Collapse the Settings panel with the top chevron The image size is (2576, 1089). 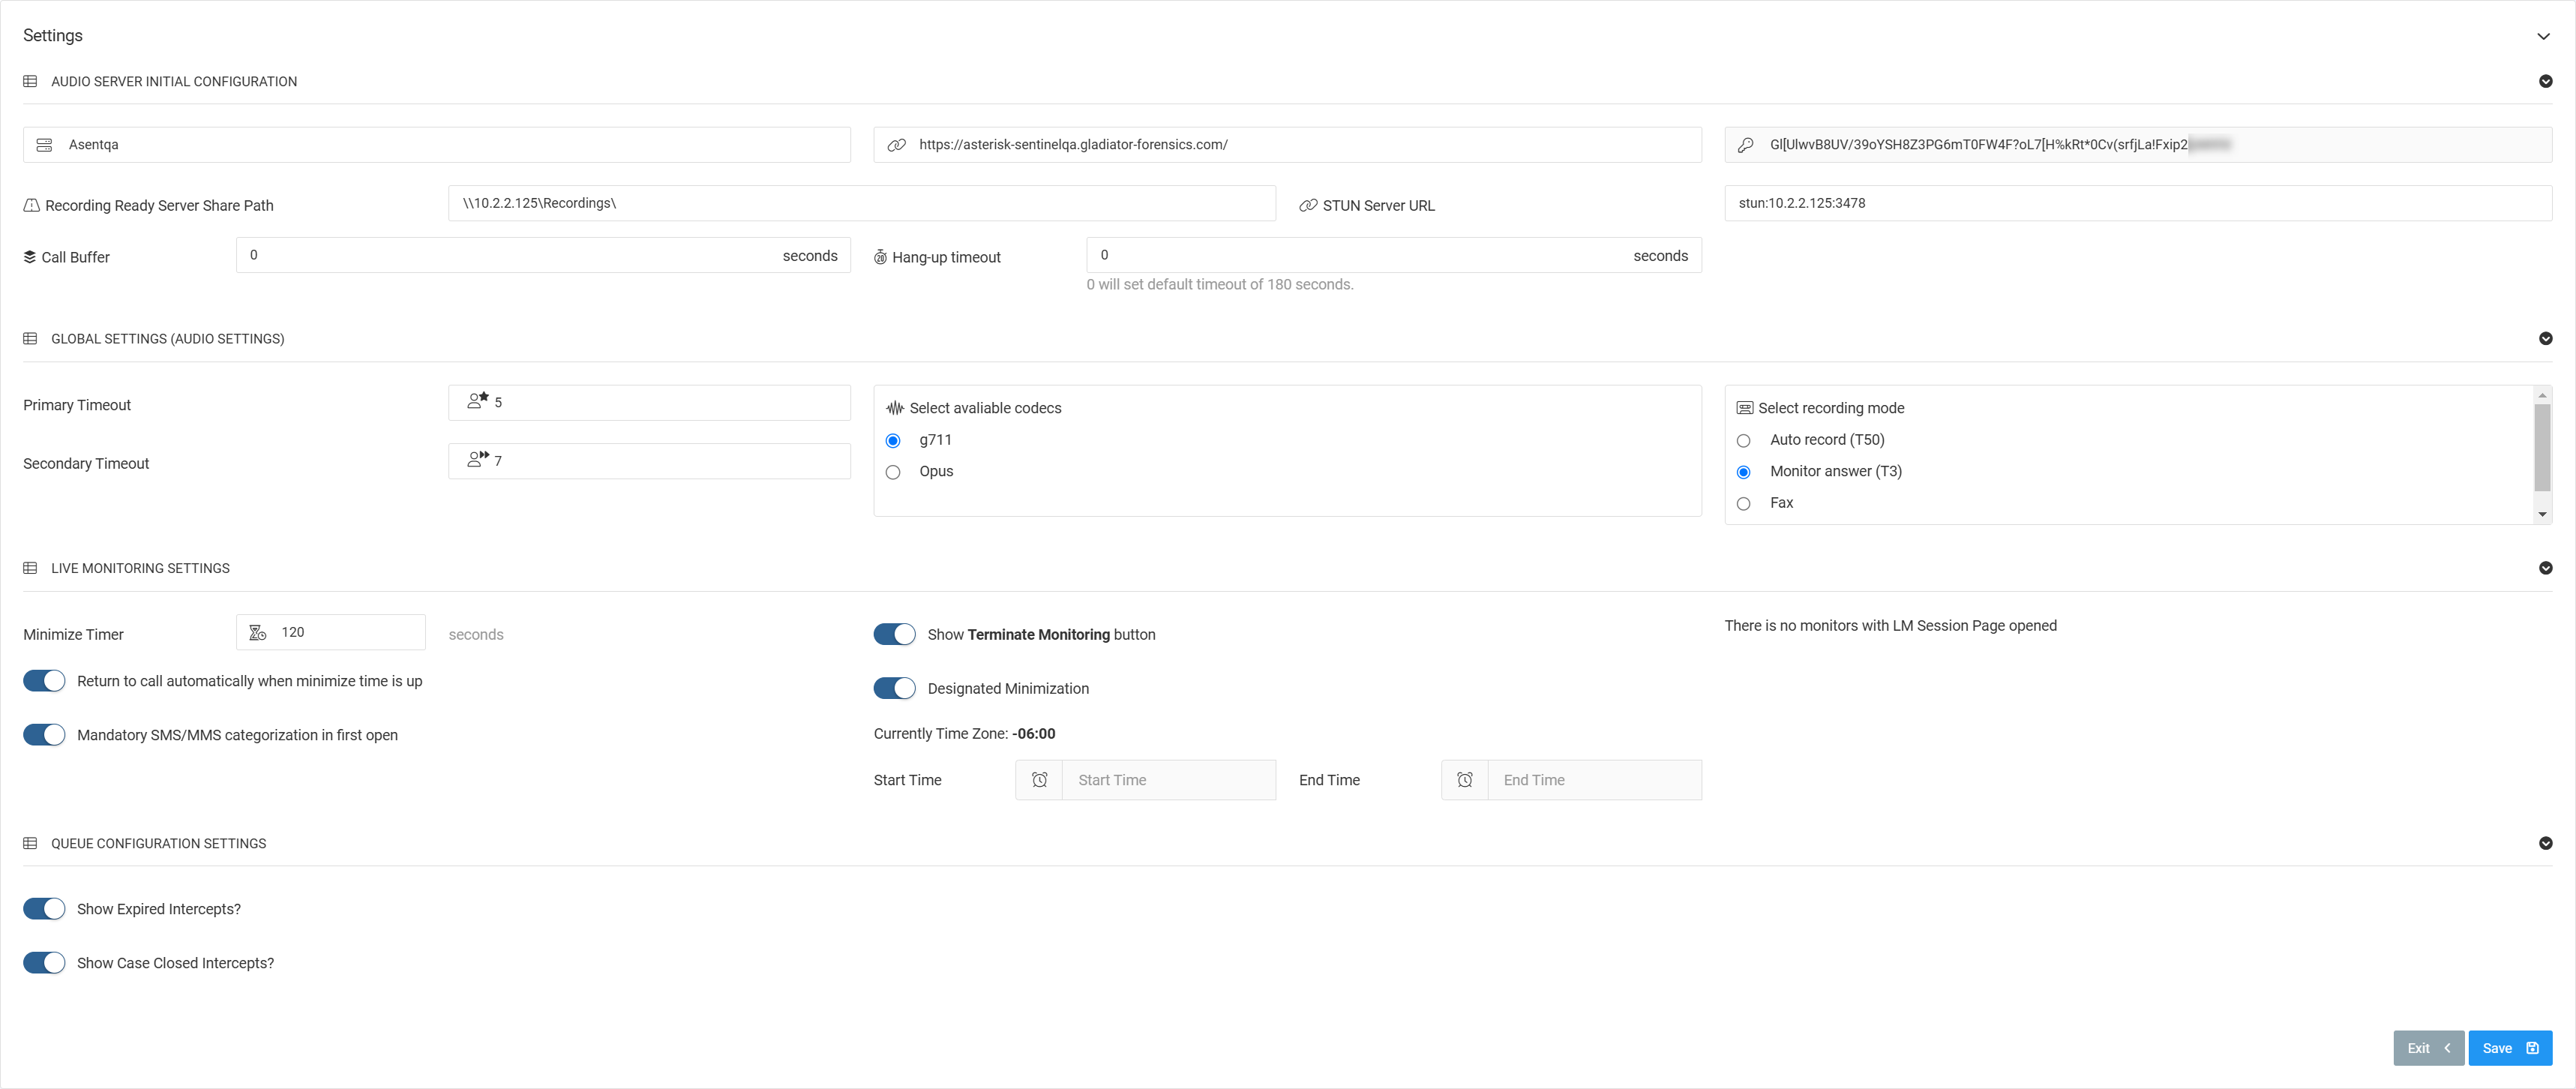click(2545, 36)
